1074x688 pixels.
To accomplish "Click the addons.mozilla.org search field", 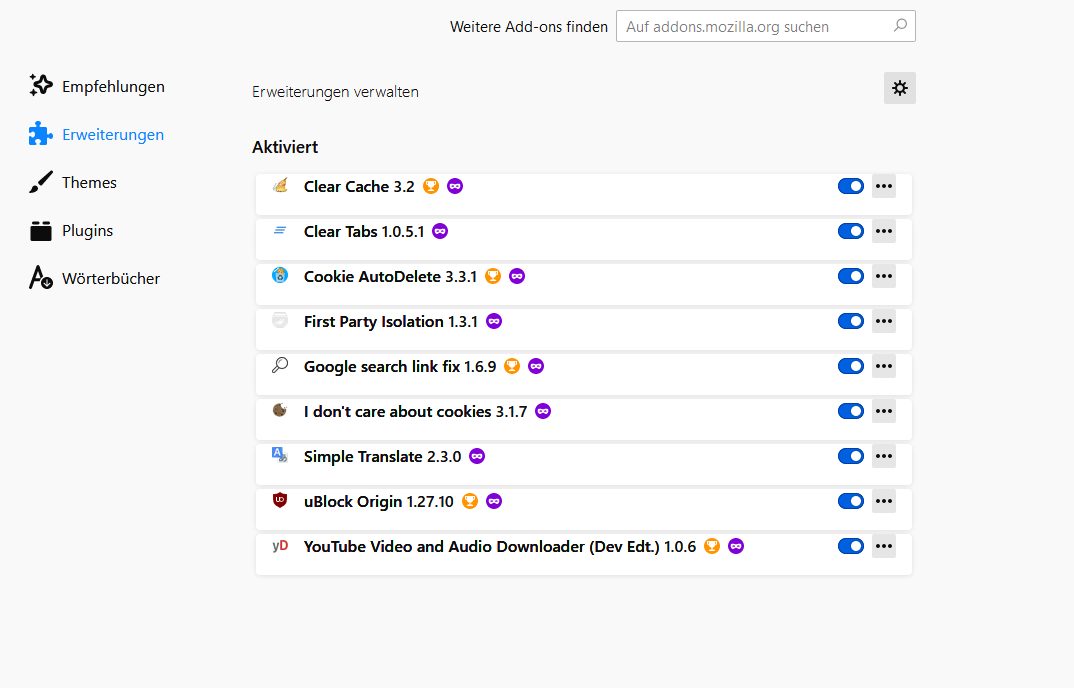I will (756, 27).
